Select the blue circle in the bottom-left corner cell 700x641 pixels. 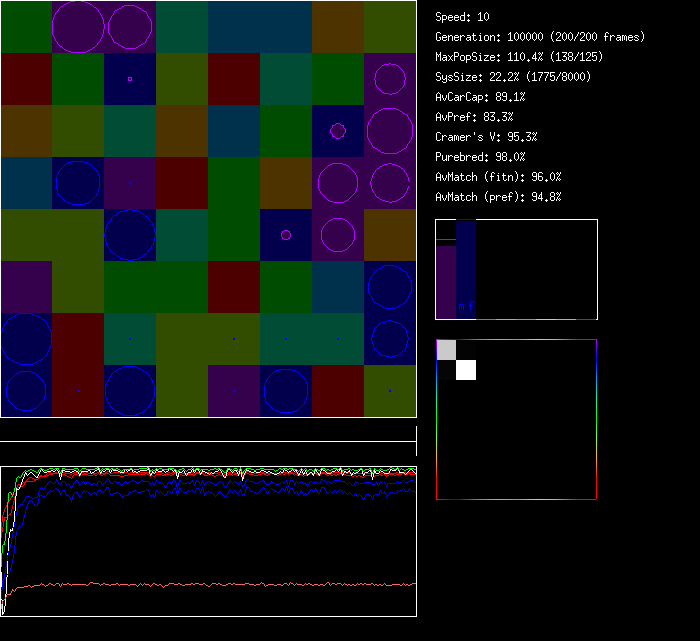pos(26,391)
